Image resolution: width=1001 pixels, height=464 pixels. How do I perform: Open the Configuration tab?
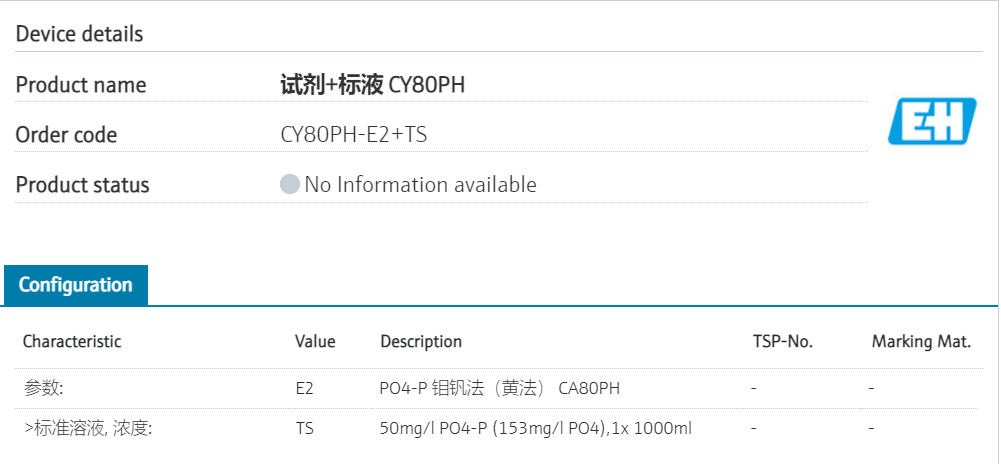tap(76, 285)
